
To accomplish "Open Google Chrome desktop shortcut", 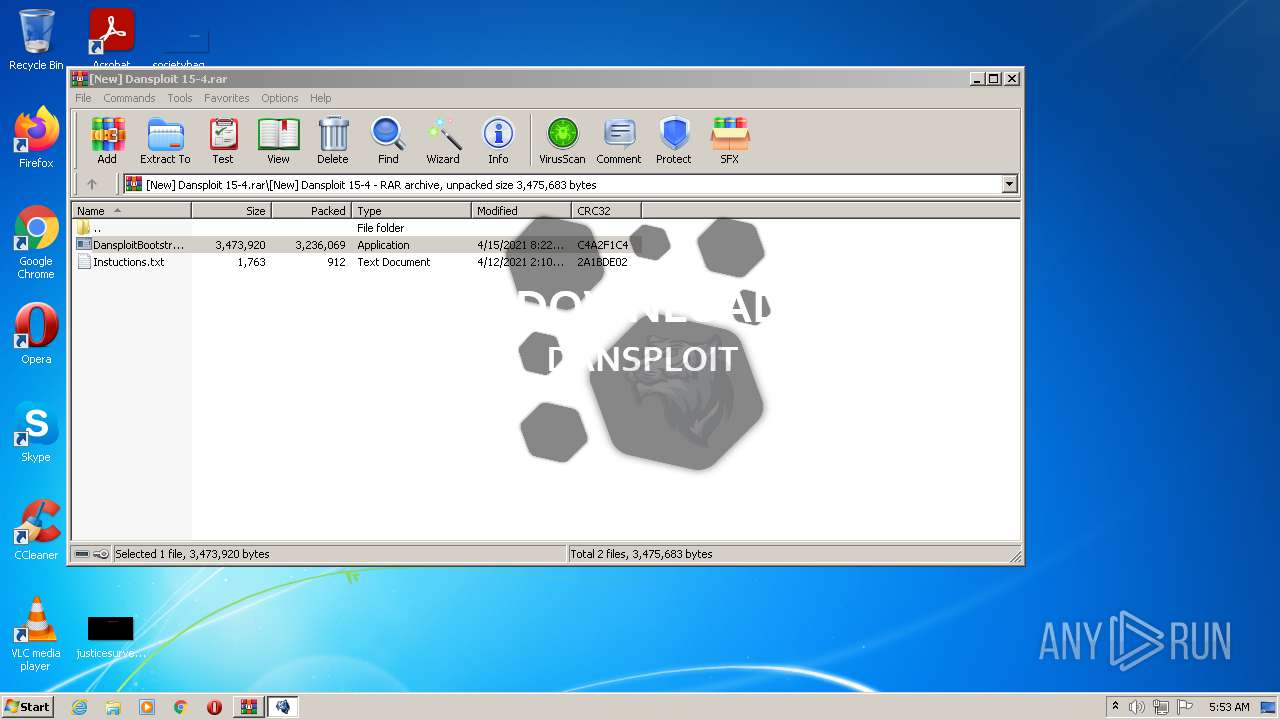I will click(36, 243).
